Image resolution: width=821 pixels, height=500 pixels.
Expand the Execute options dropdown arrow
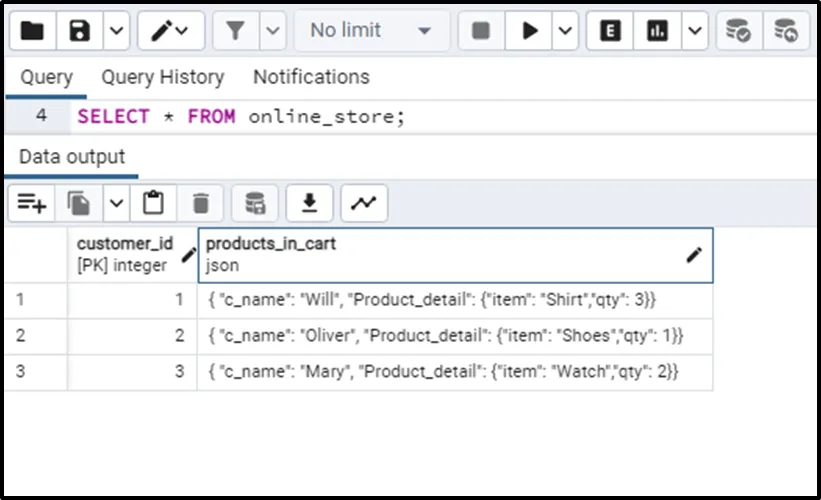coord(566,31)
